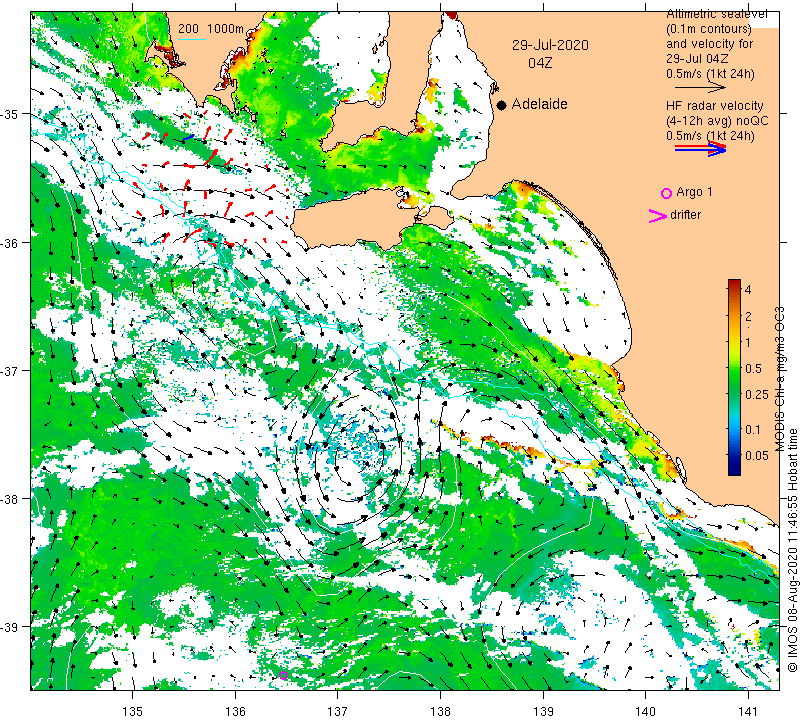Click the "200 1000m" depth legend text
The width and height of the screenshot is (800, 720).
point(211,29)
